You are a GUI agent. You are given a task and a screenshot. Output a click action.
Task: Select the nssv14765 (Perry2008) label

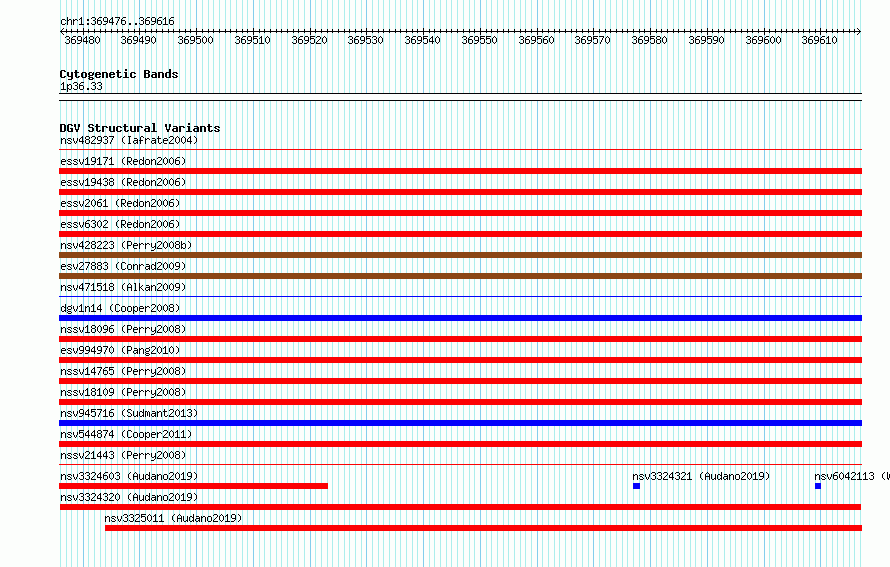(123, 371)
